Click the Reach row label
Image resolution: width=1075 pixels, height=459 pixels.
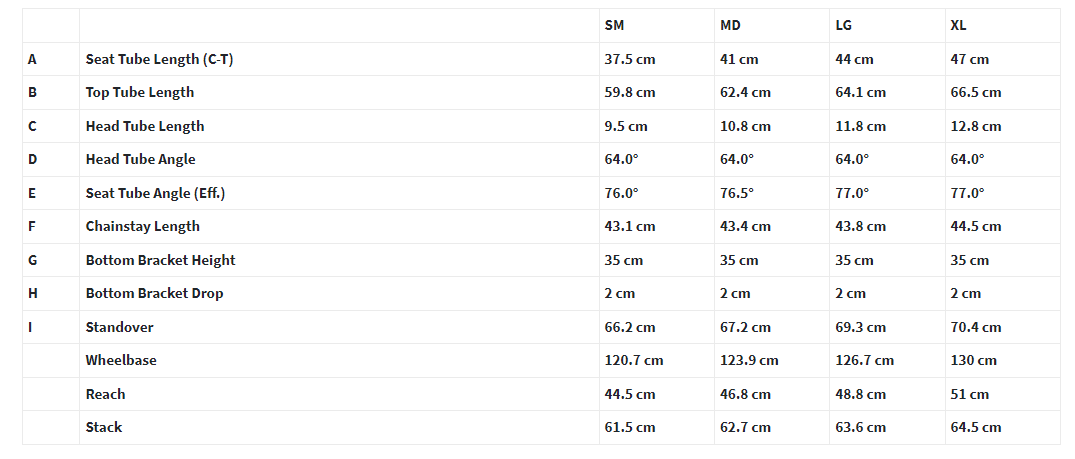pyautogui.click(x=106, y=395)
